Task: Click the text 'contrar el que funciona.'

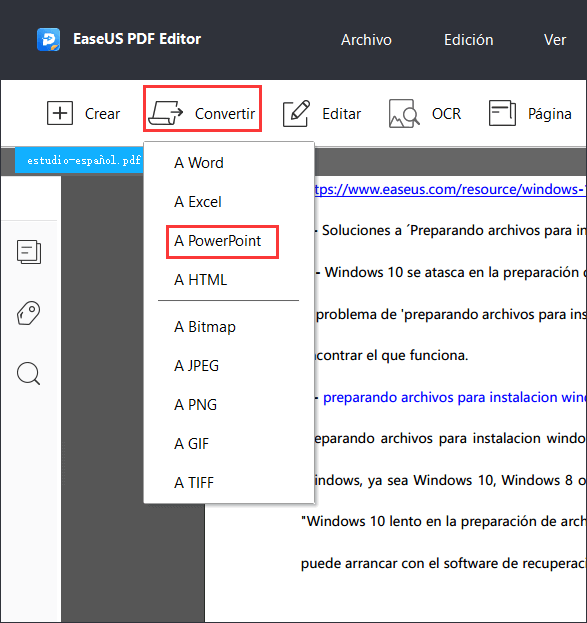Action: [391, 355]
